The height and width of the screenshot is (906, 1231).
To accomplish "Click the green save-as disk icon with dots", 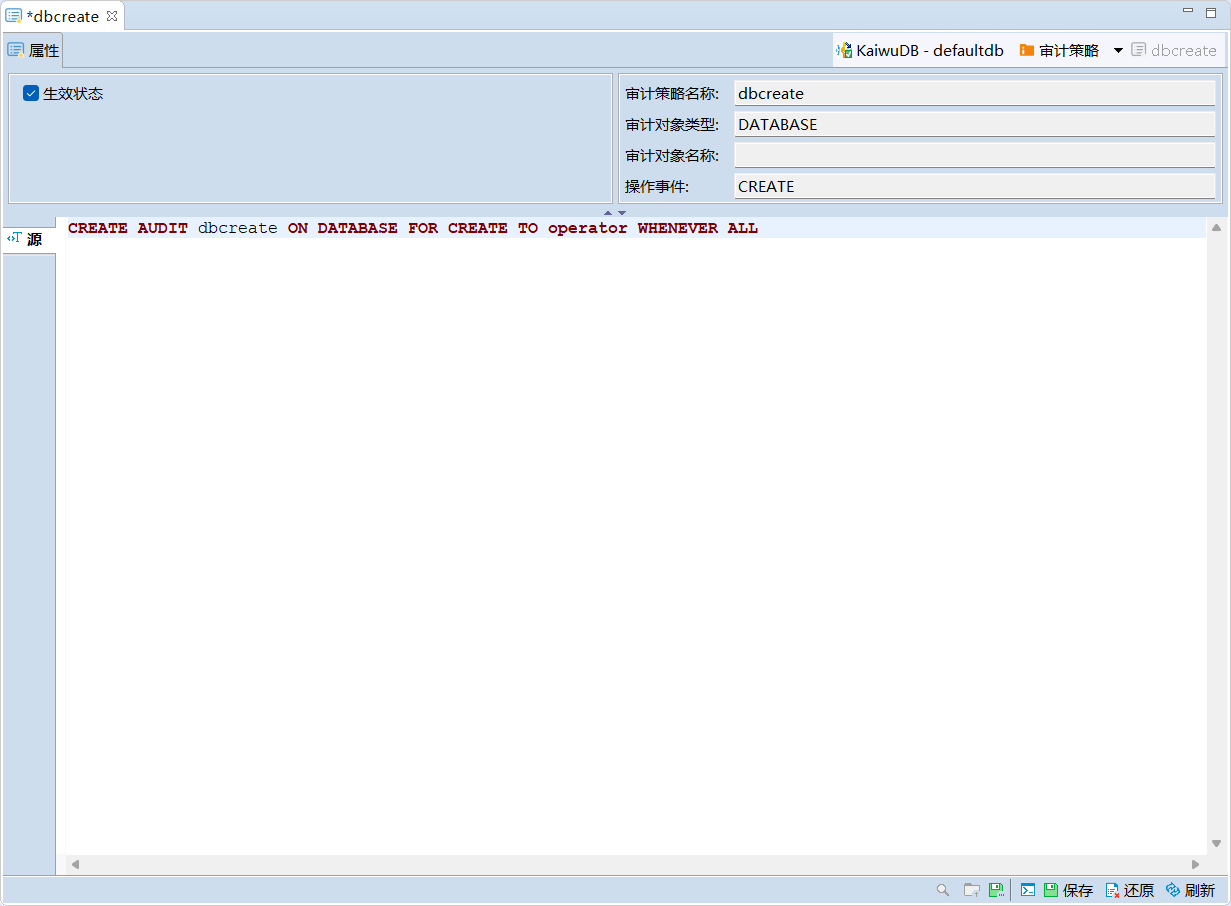I will 996,890.
